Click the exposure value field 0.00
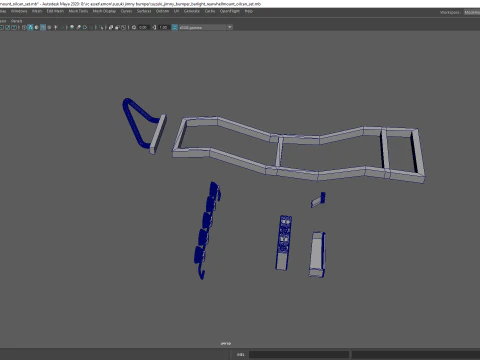The image size is (480, 360). pos(143,27)
